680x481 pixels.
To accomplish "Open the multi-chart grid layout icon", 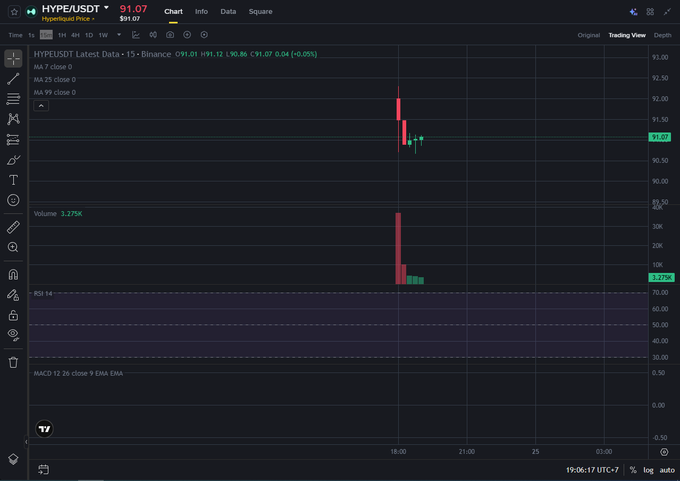I will pyautogui.click(x=650, y=12).
